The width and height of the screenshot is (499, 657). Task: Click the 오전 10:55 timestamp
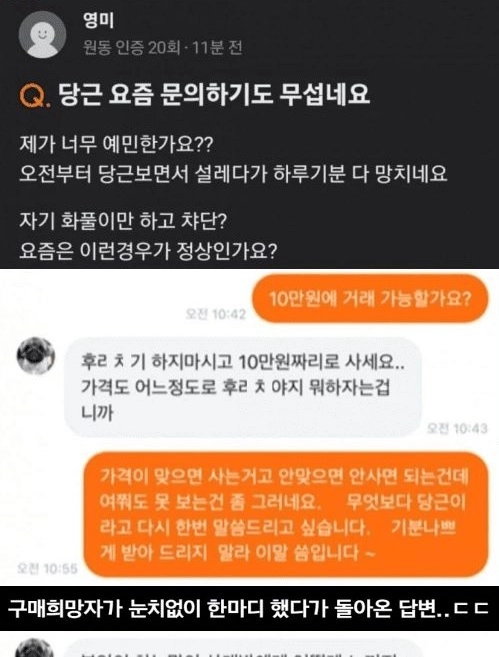pyautogui.click(x=47, y=569)
